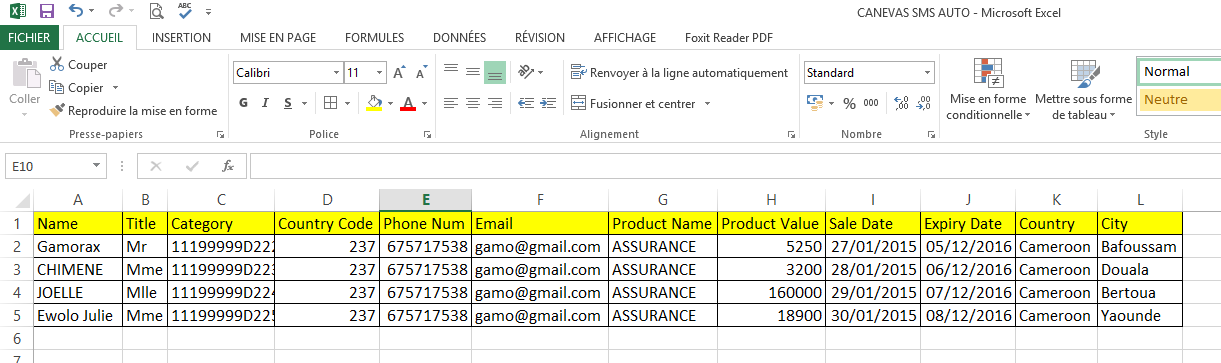This screenshot has height=363, width=1221.
Task: Open the Standard number format dropdown
Action: click(x=927, y=73)
